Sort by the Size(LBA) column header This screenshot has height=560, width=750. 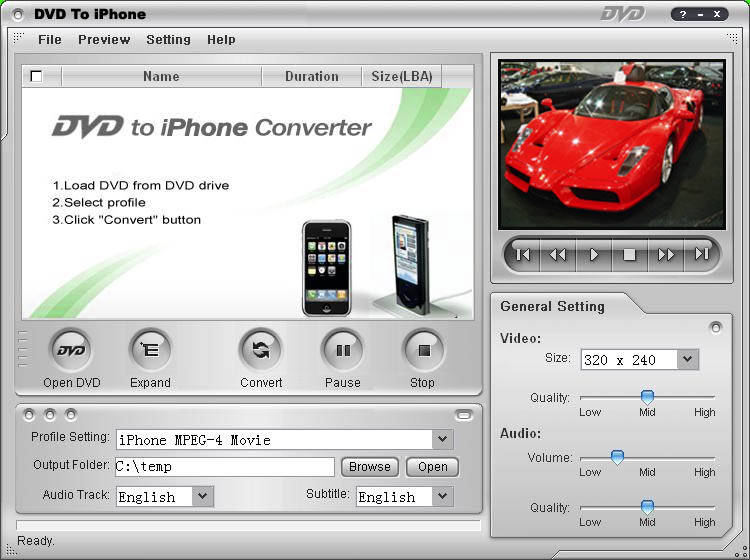(401, 77)
